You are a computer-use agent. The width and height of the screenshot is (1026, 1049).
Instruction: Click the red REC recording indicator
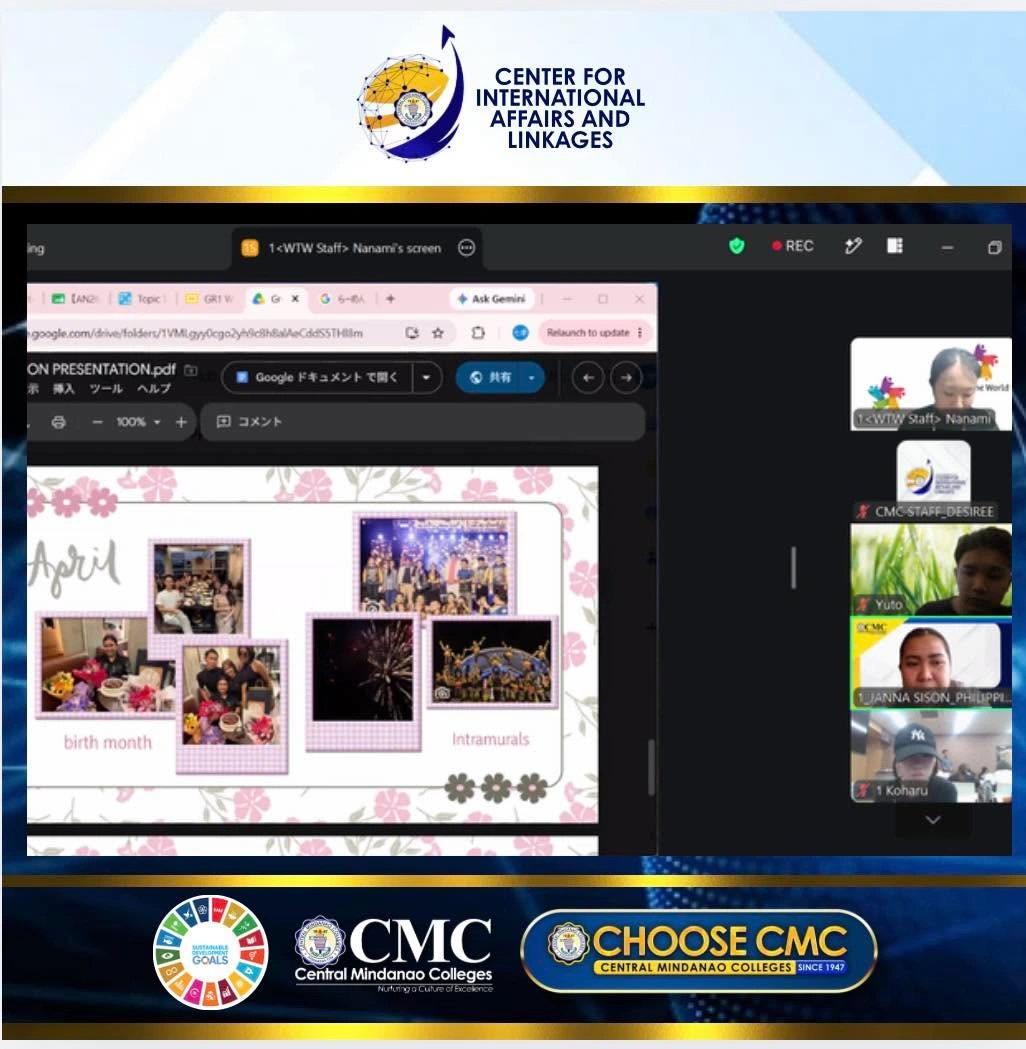(793, 246)
